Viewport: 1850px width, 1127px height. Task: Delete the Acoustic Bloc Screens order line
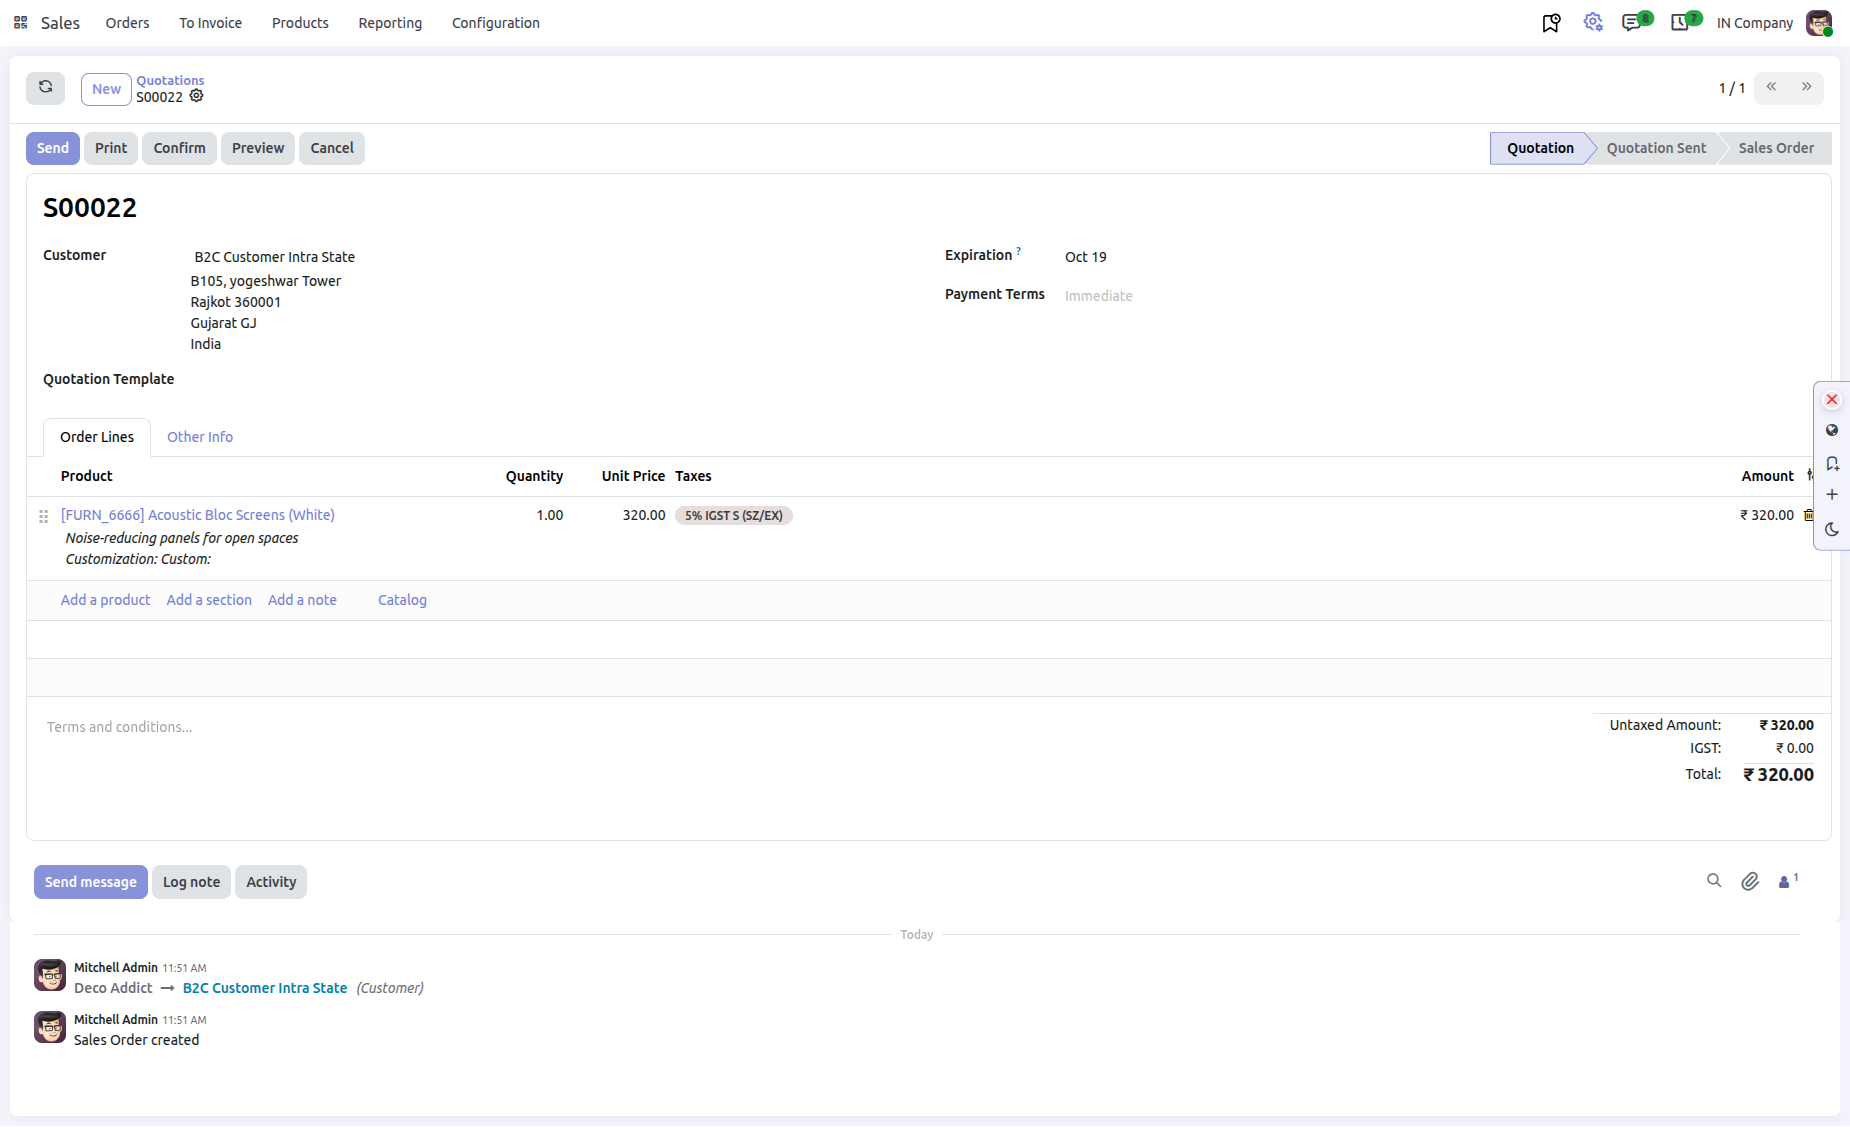point(1808,515)
